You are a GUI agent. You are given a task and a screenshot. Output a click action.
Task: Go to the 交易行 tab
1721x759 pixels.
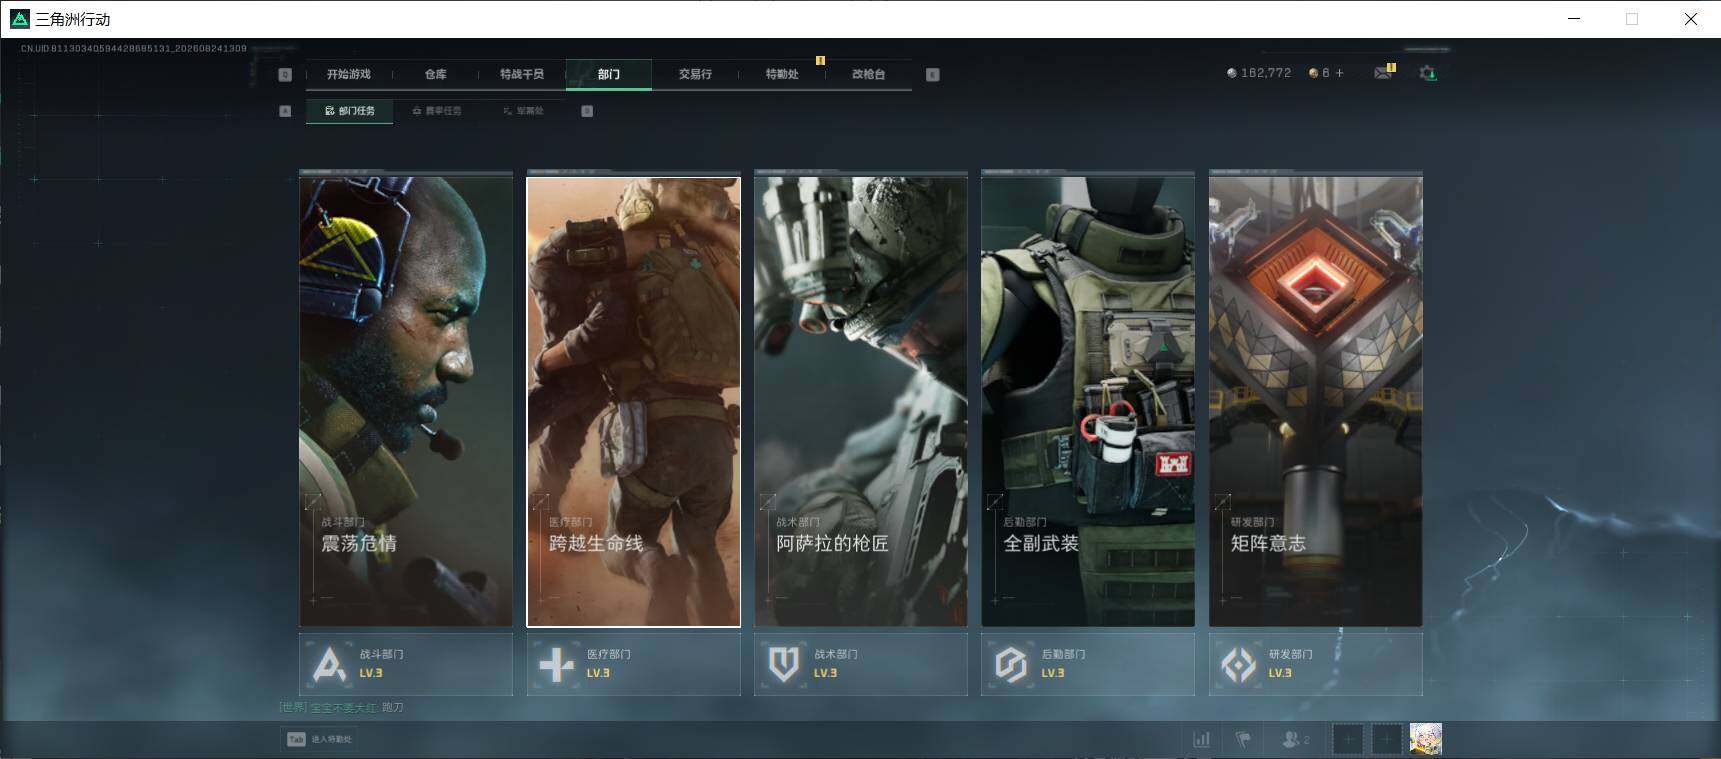click(x=695, y=74)
